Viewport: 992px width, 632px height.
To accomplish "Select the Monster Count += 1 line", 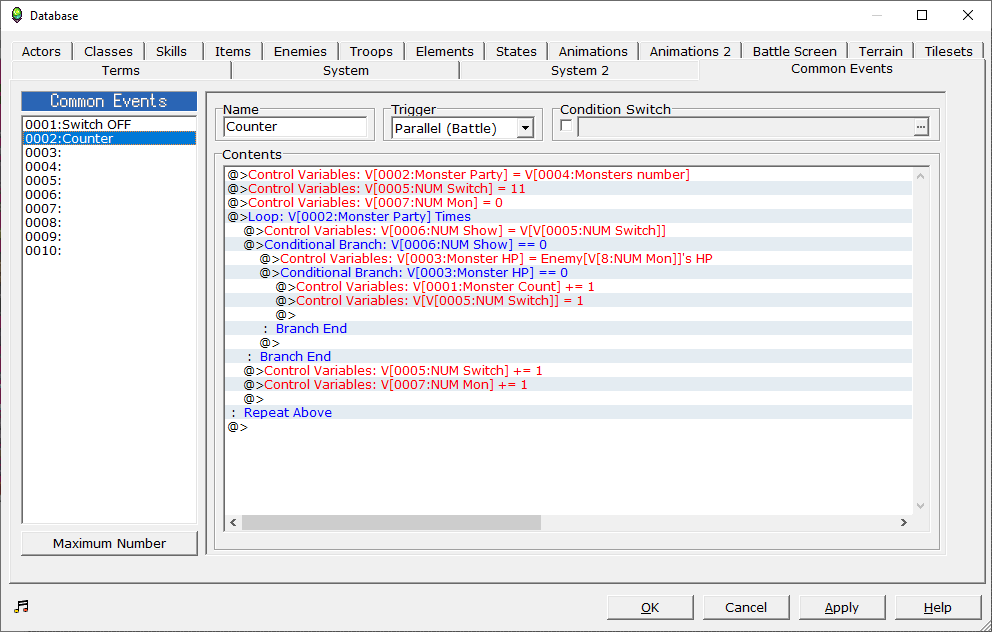I will 569,287.
